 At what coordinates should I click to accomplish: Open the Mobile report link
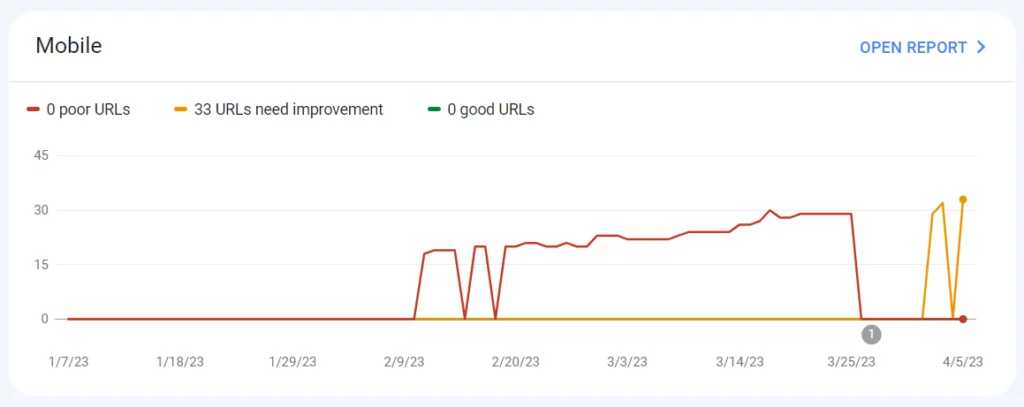pyautogui.click(x=912, y=47)
